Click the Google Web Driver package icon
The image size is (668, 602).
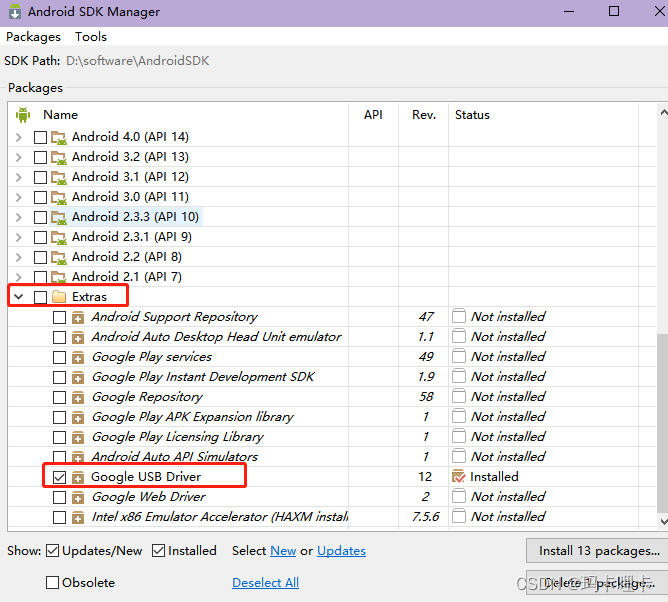click(78, 498)
